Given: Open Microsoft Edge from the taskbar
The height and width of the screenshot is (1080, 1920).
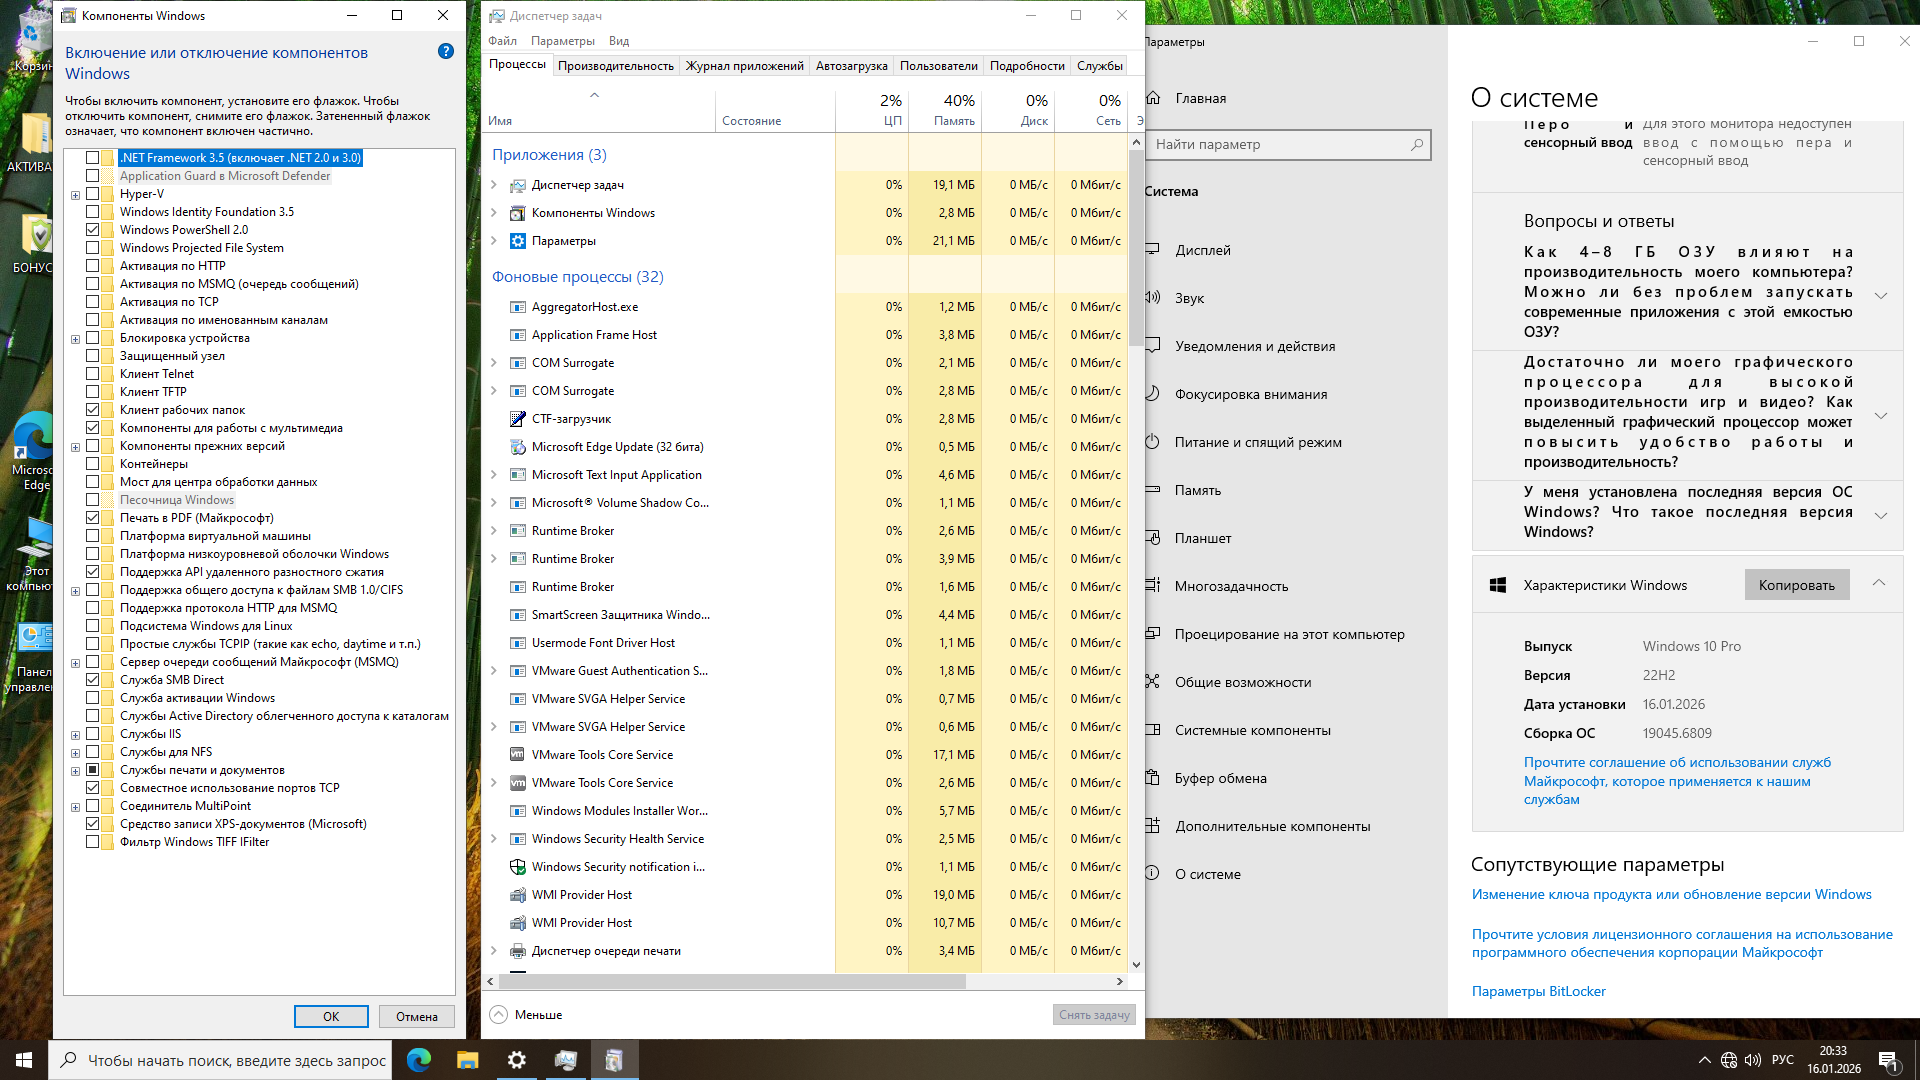Looking at the screenshot, I should tap(419, 1060).
